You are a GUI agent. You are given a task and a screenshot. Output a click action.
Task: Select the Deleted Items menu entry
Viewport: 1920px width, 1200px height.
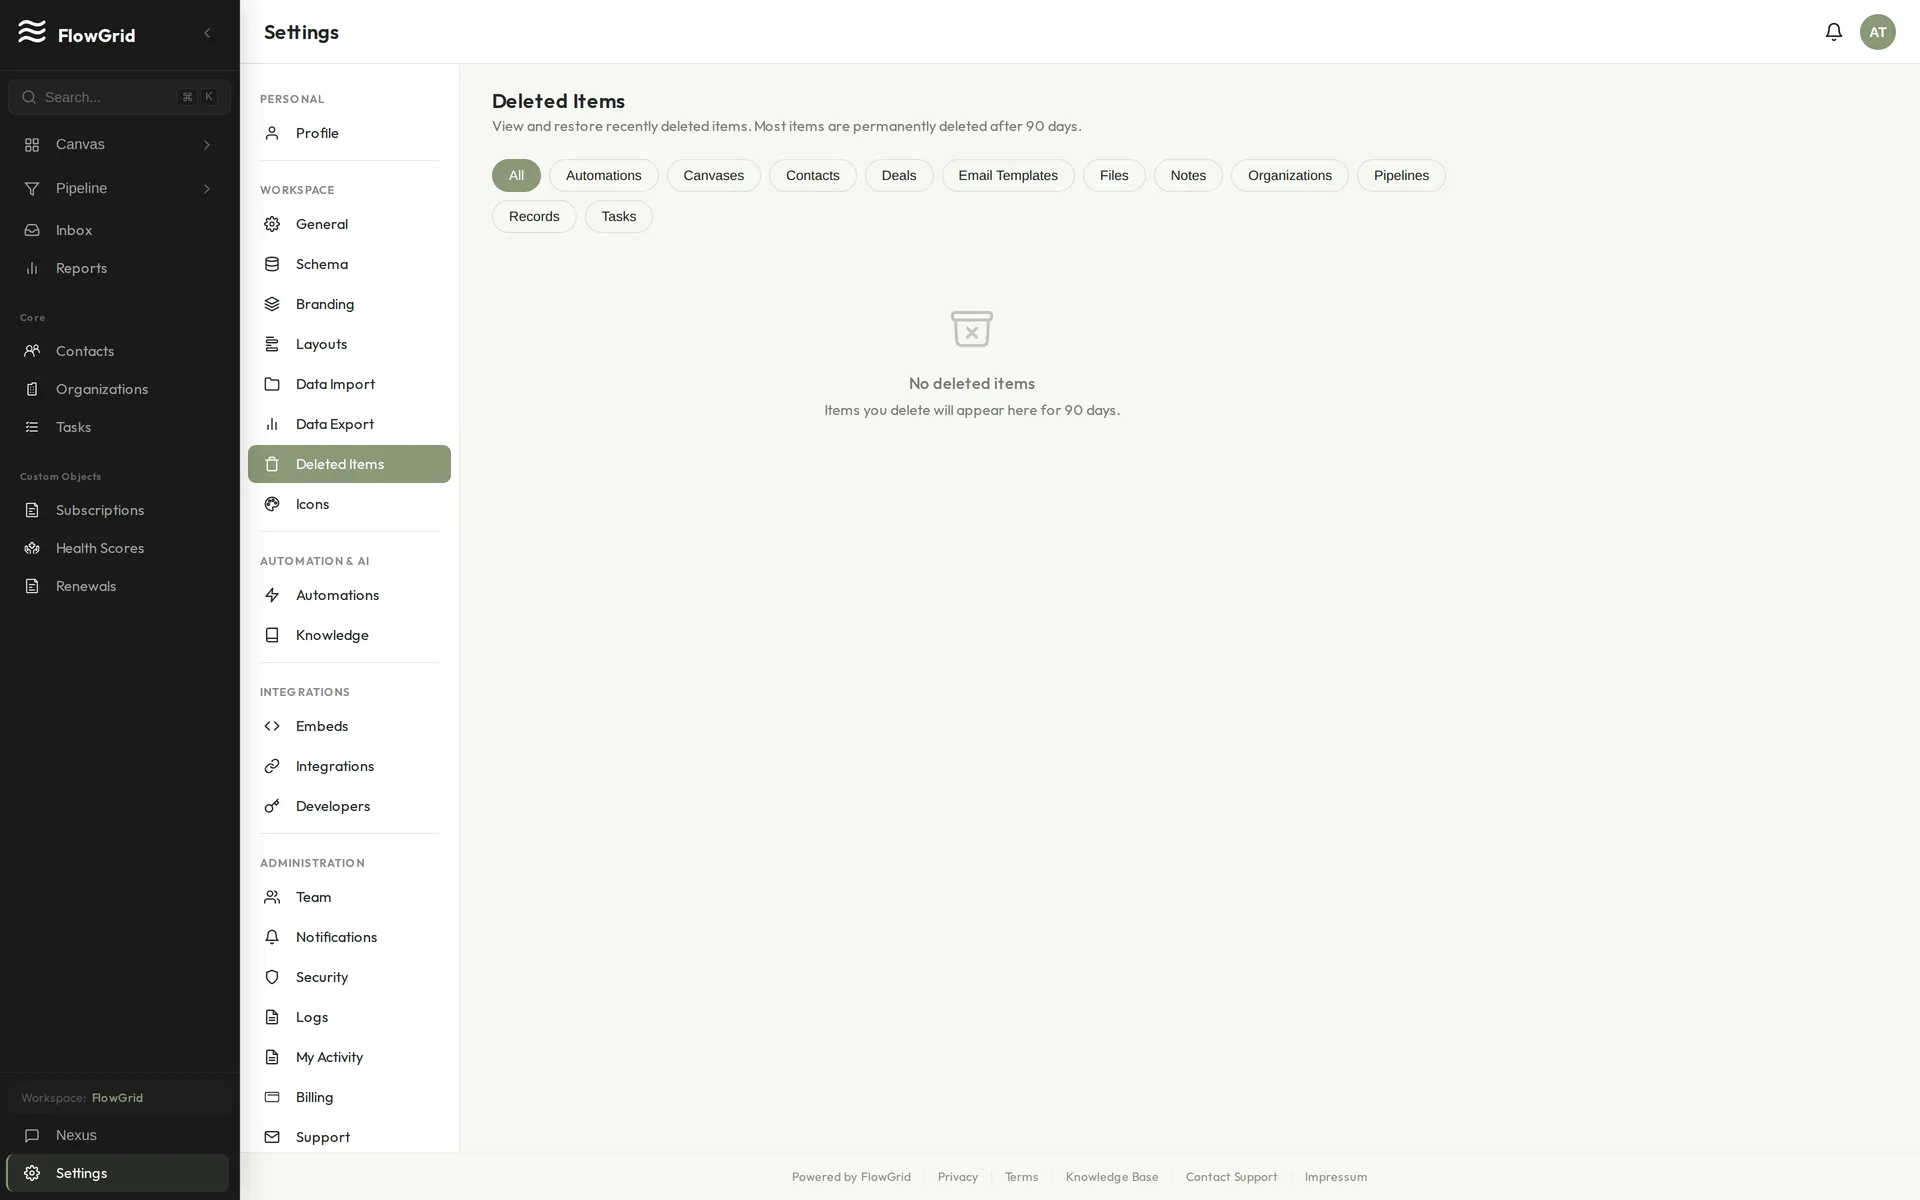[x=349, y=465]
